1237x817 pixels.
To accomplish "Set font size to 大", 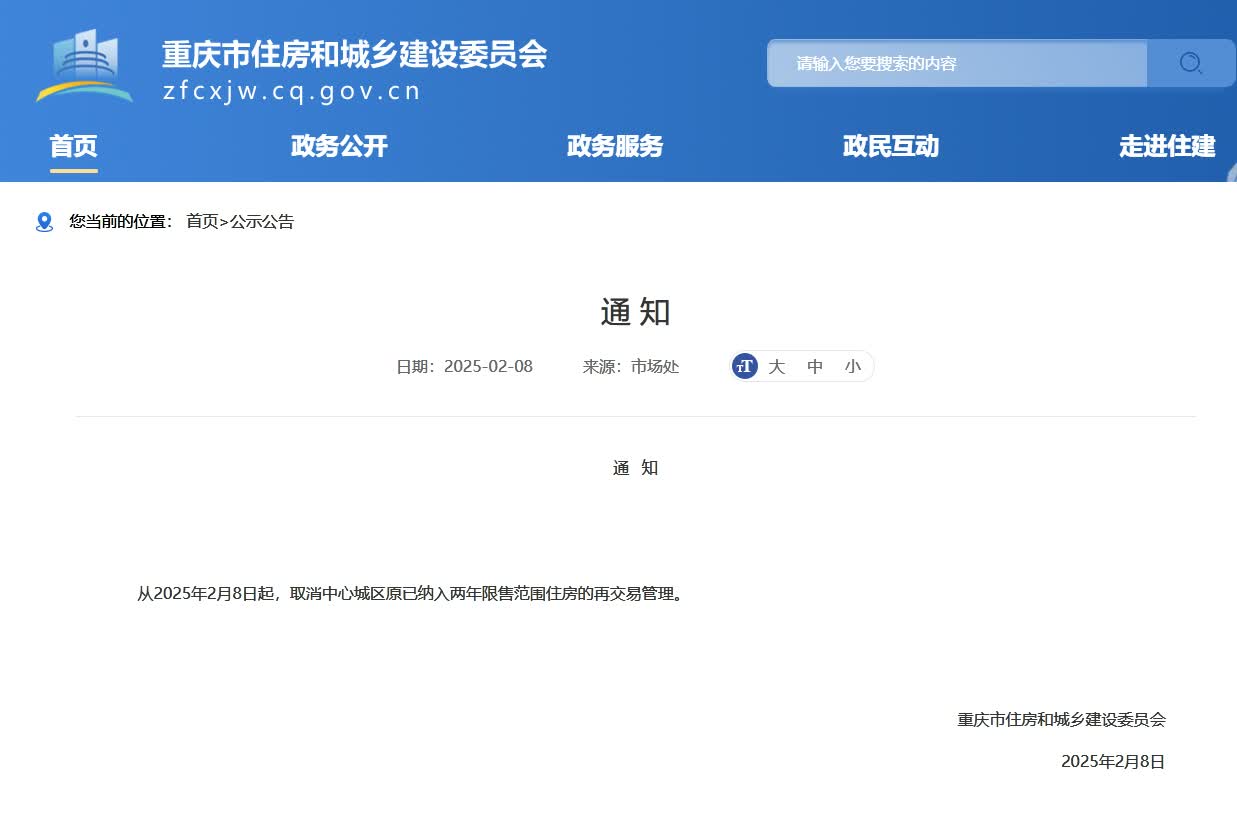I will 776,366.
